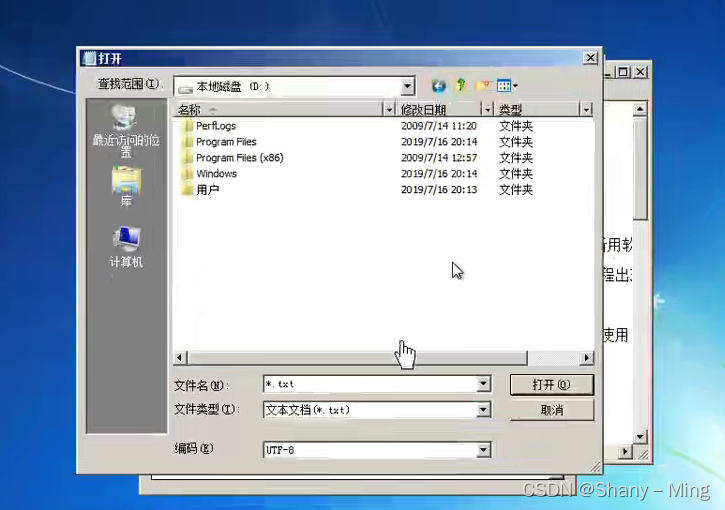The image size is (725, 510).
Task: Click the 取消 button
Action: click(x=552, y=410)
